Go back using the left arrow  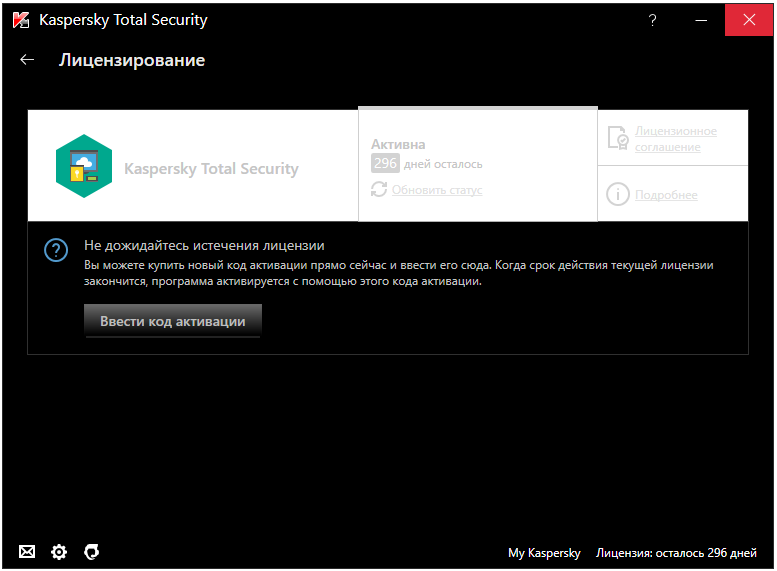(x=27, y=59)
